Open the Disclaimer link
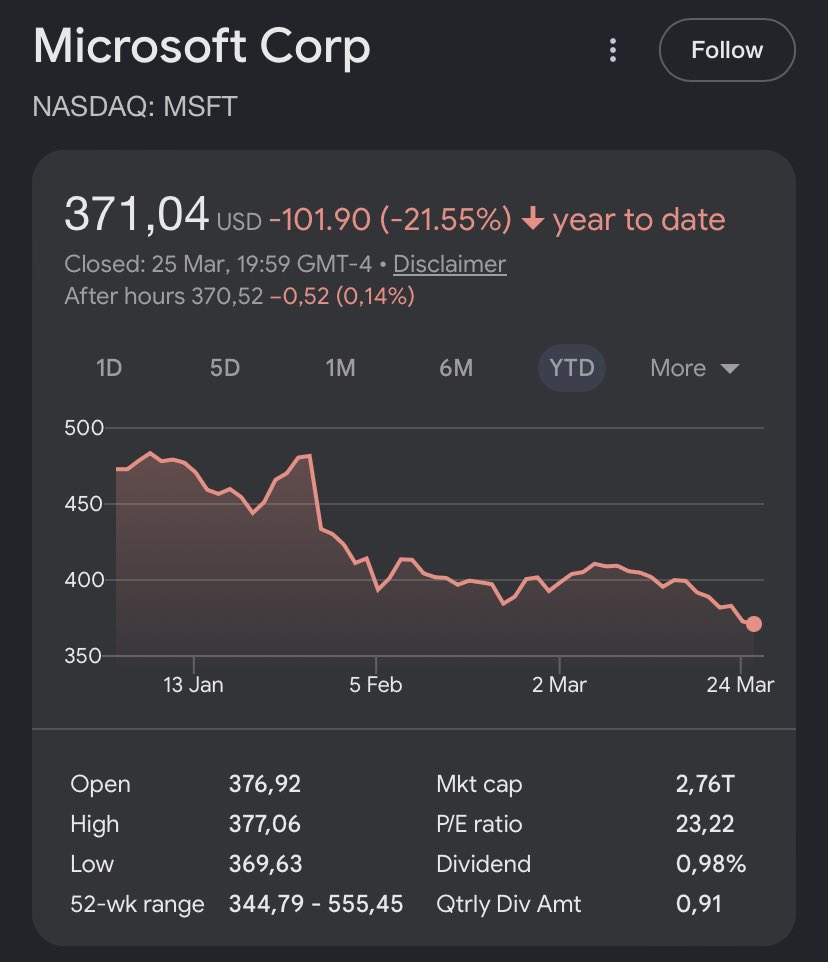Viewport: 828px width, 962px height. click(450, 264)
